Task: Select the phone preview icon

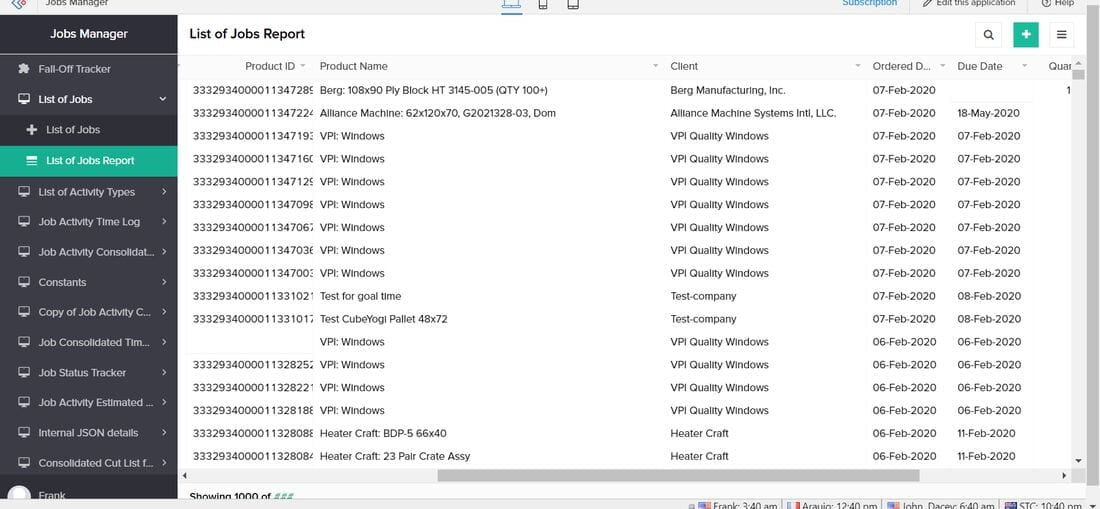Action: [x=543, y=5]
